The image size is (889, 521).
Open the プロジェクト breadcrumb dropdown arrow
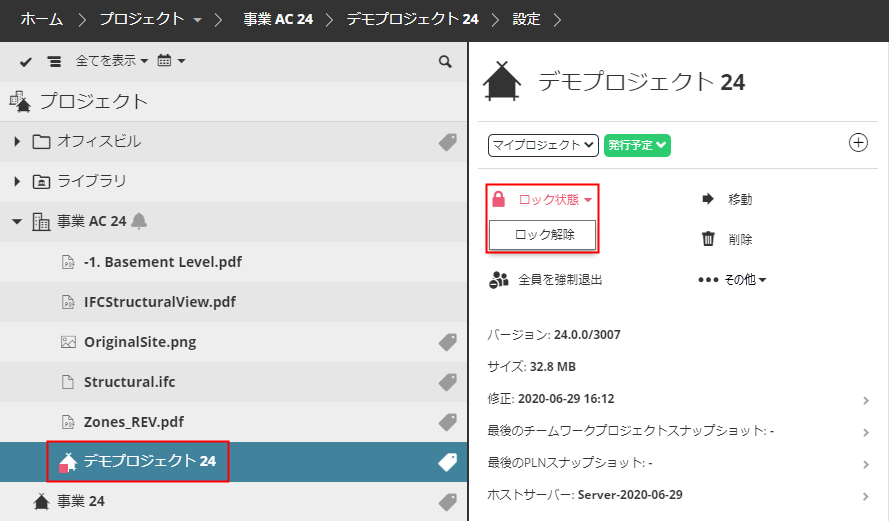coord(197,20)
